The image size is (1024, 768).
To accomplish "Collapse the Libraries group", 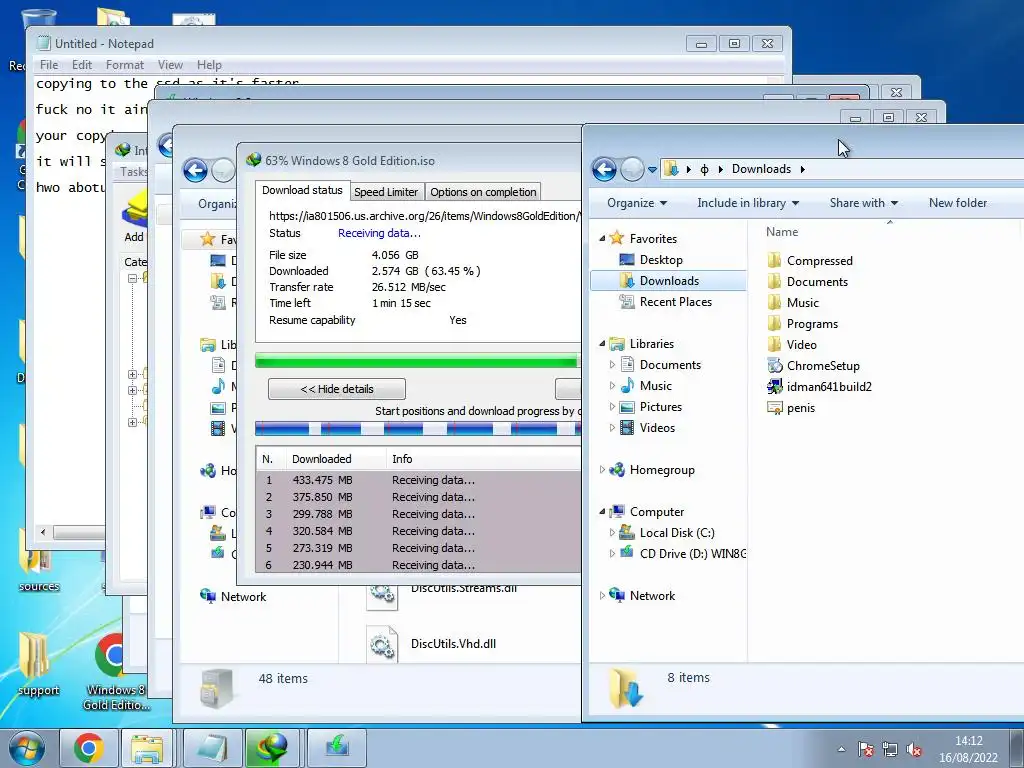I will [x=602, y=344].
